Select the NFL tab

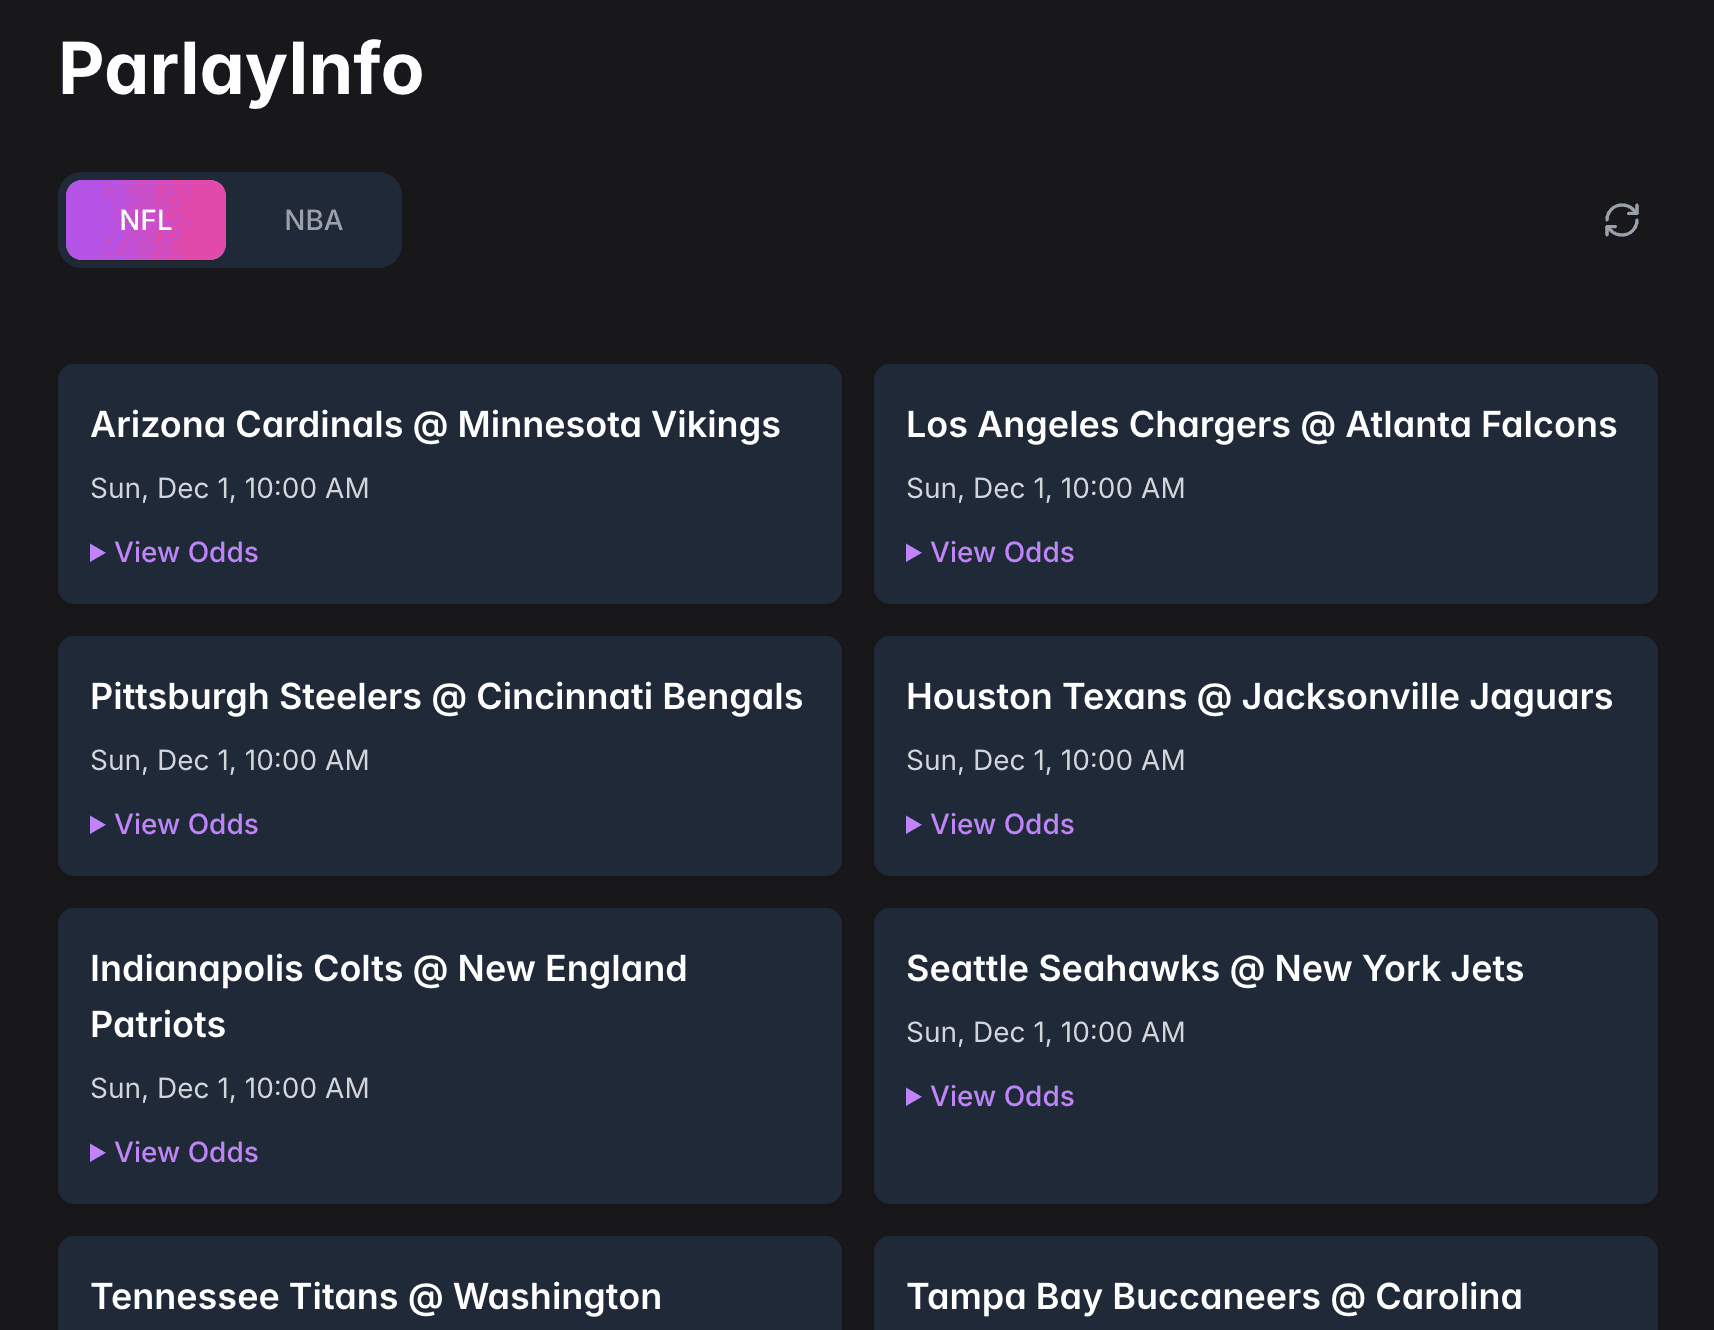tap(146, 220)
